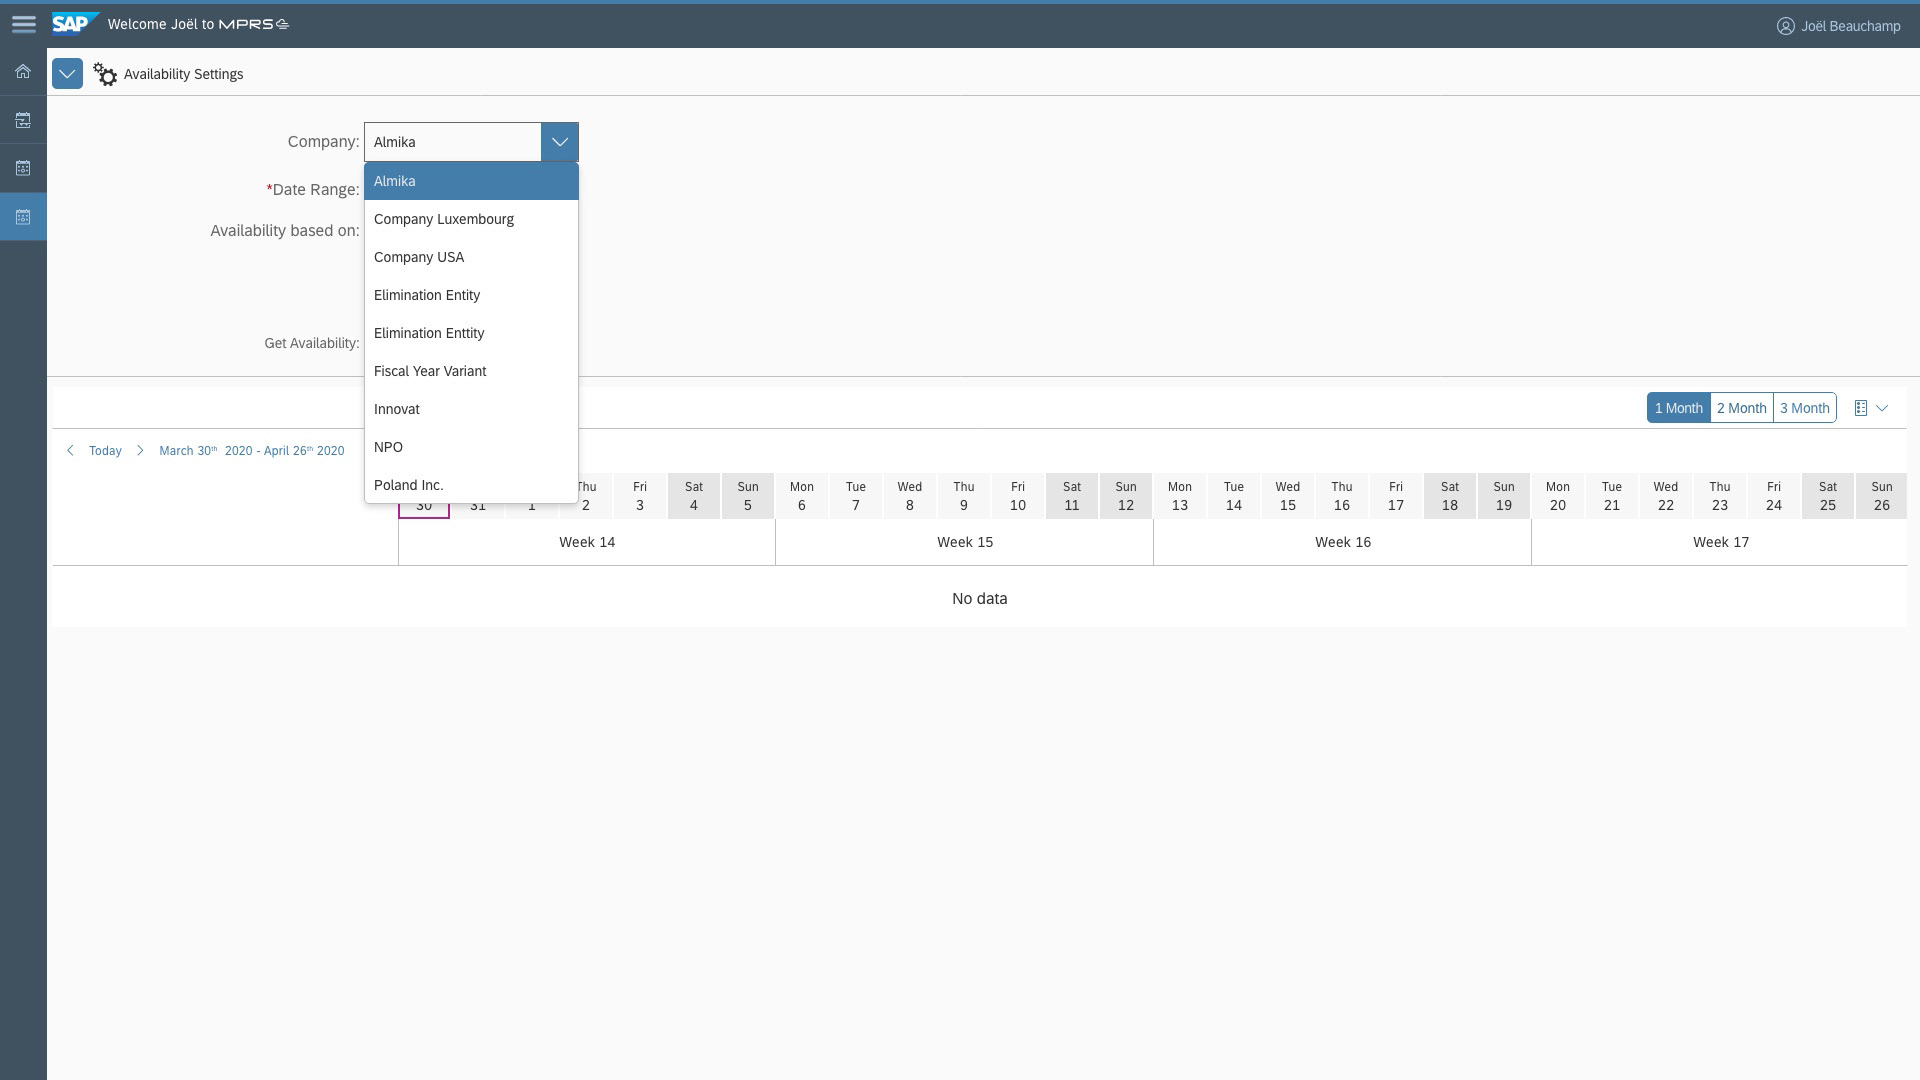This screenshot has height=1080, width=1920.
Task: Click the March 30th - April 26th date range
Action: click(x=252, y=451)
